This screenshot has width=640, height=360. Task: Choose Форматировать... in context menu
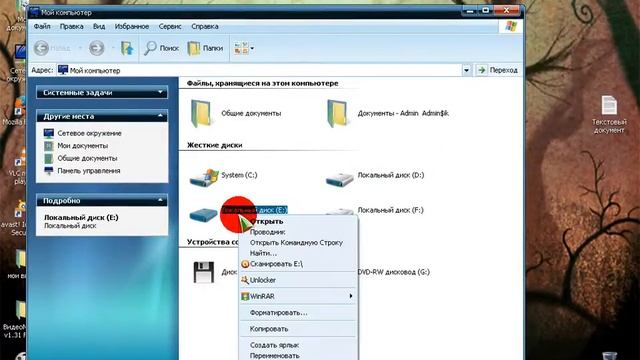(x=298, y=313)
